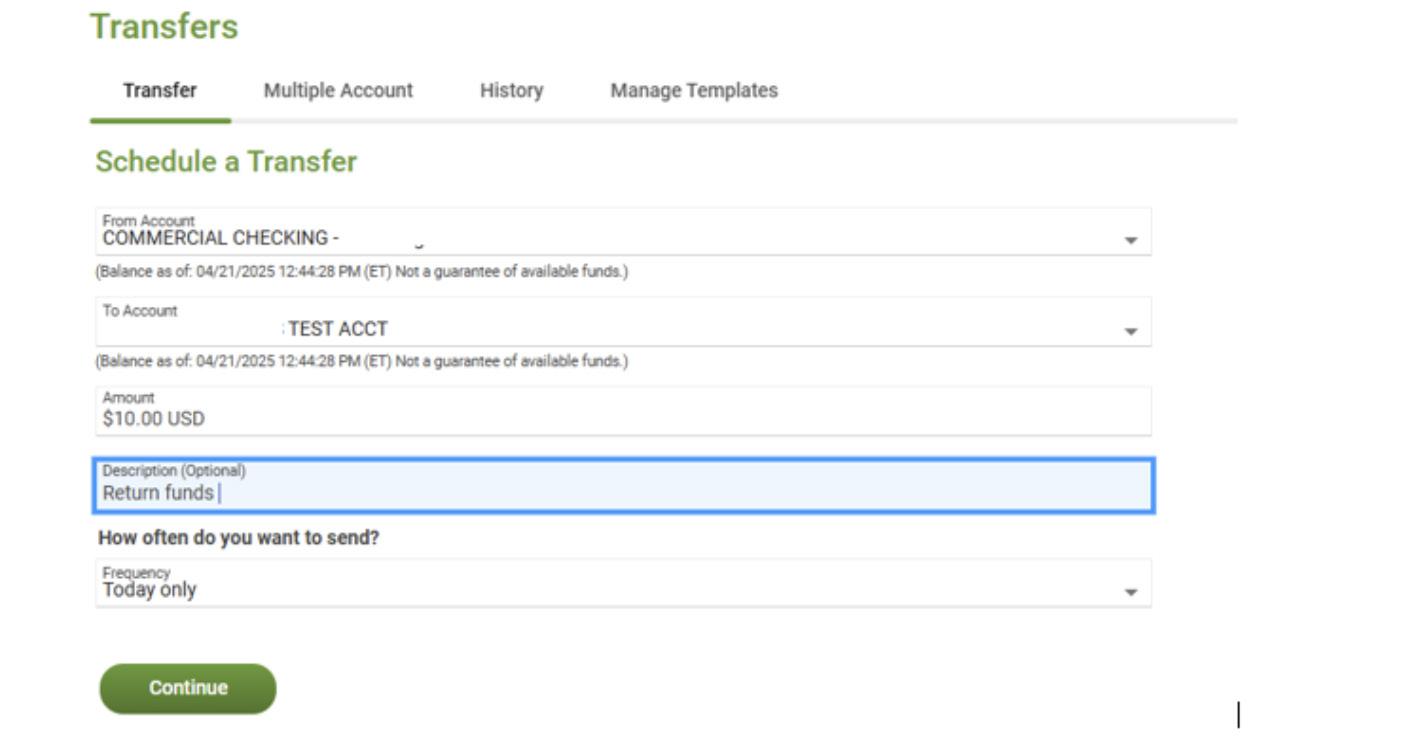Click the balance note under From Account
This screenshot has width=1402, height=747.
(x=361, y=272)
